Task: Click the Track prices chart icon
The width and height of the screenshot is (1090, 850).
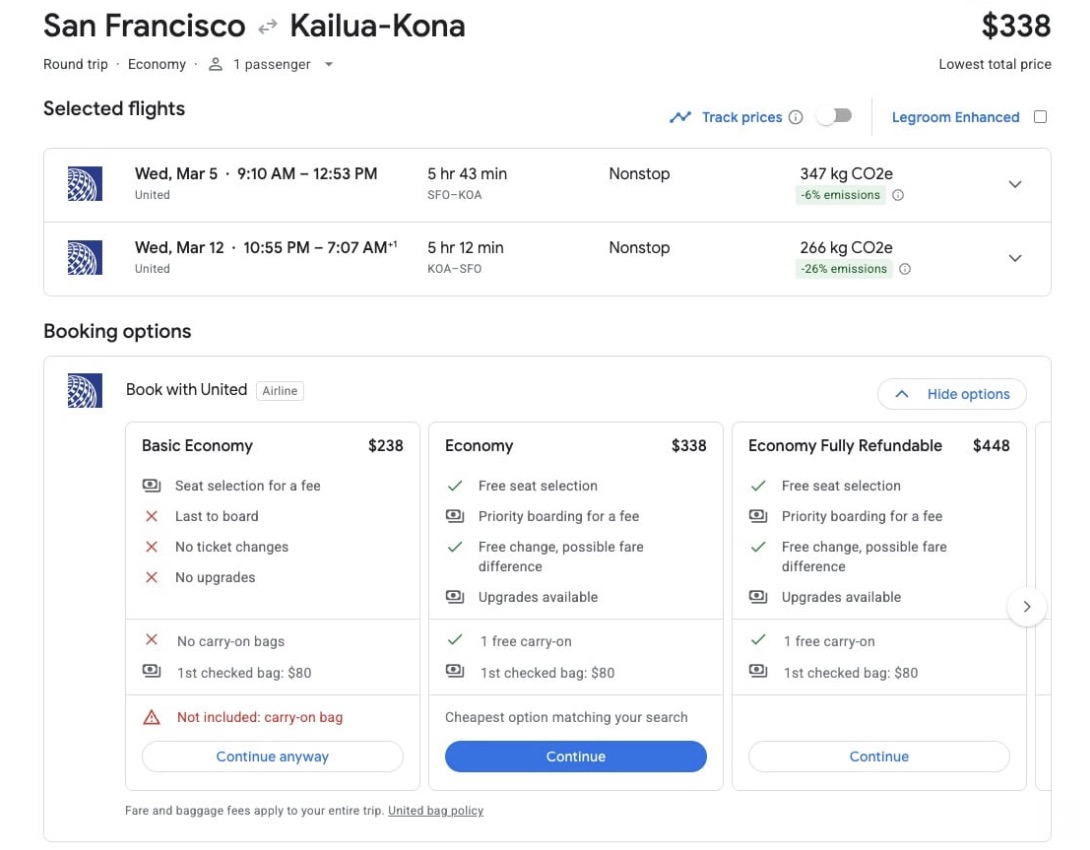Action: [680, 117]
